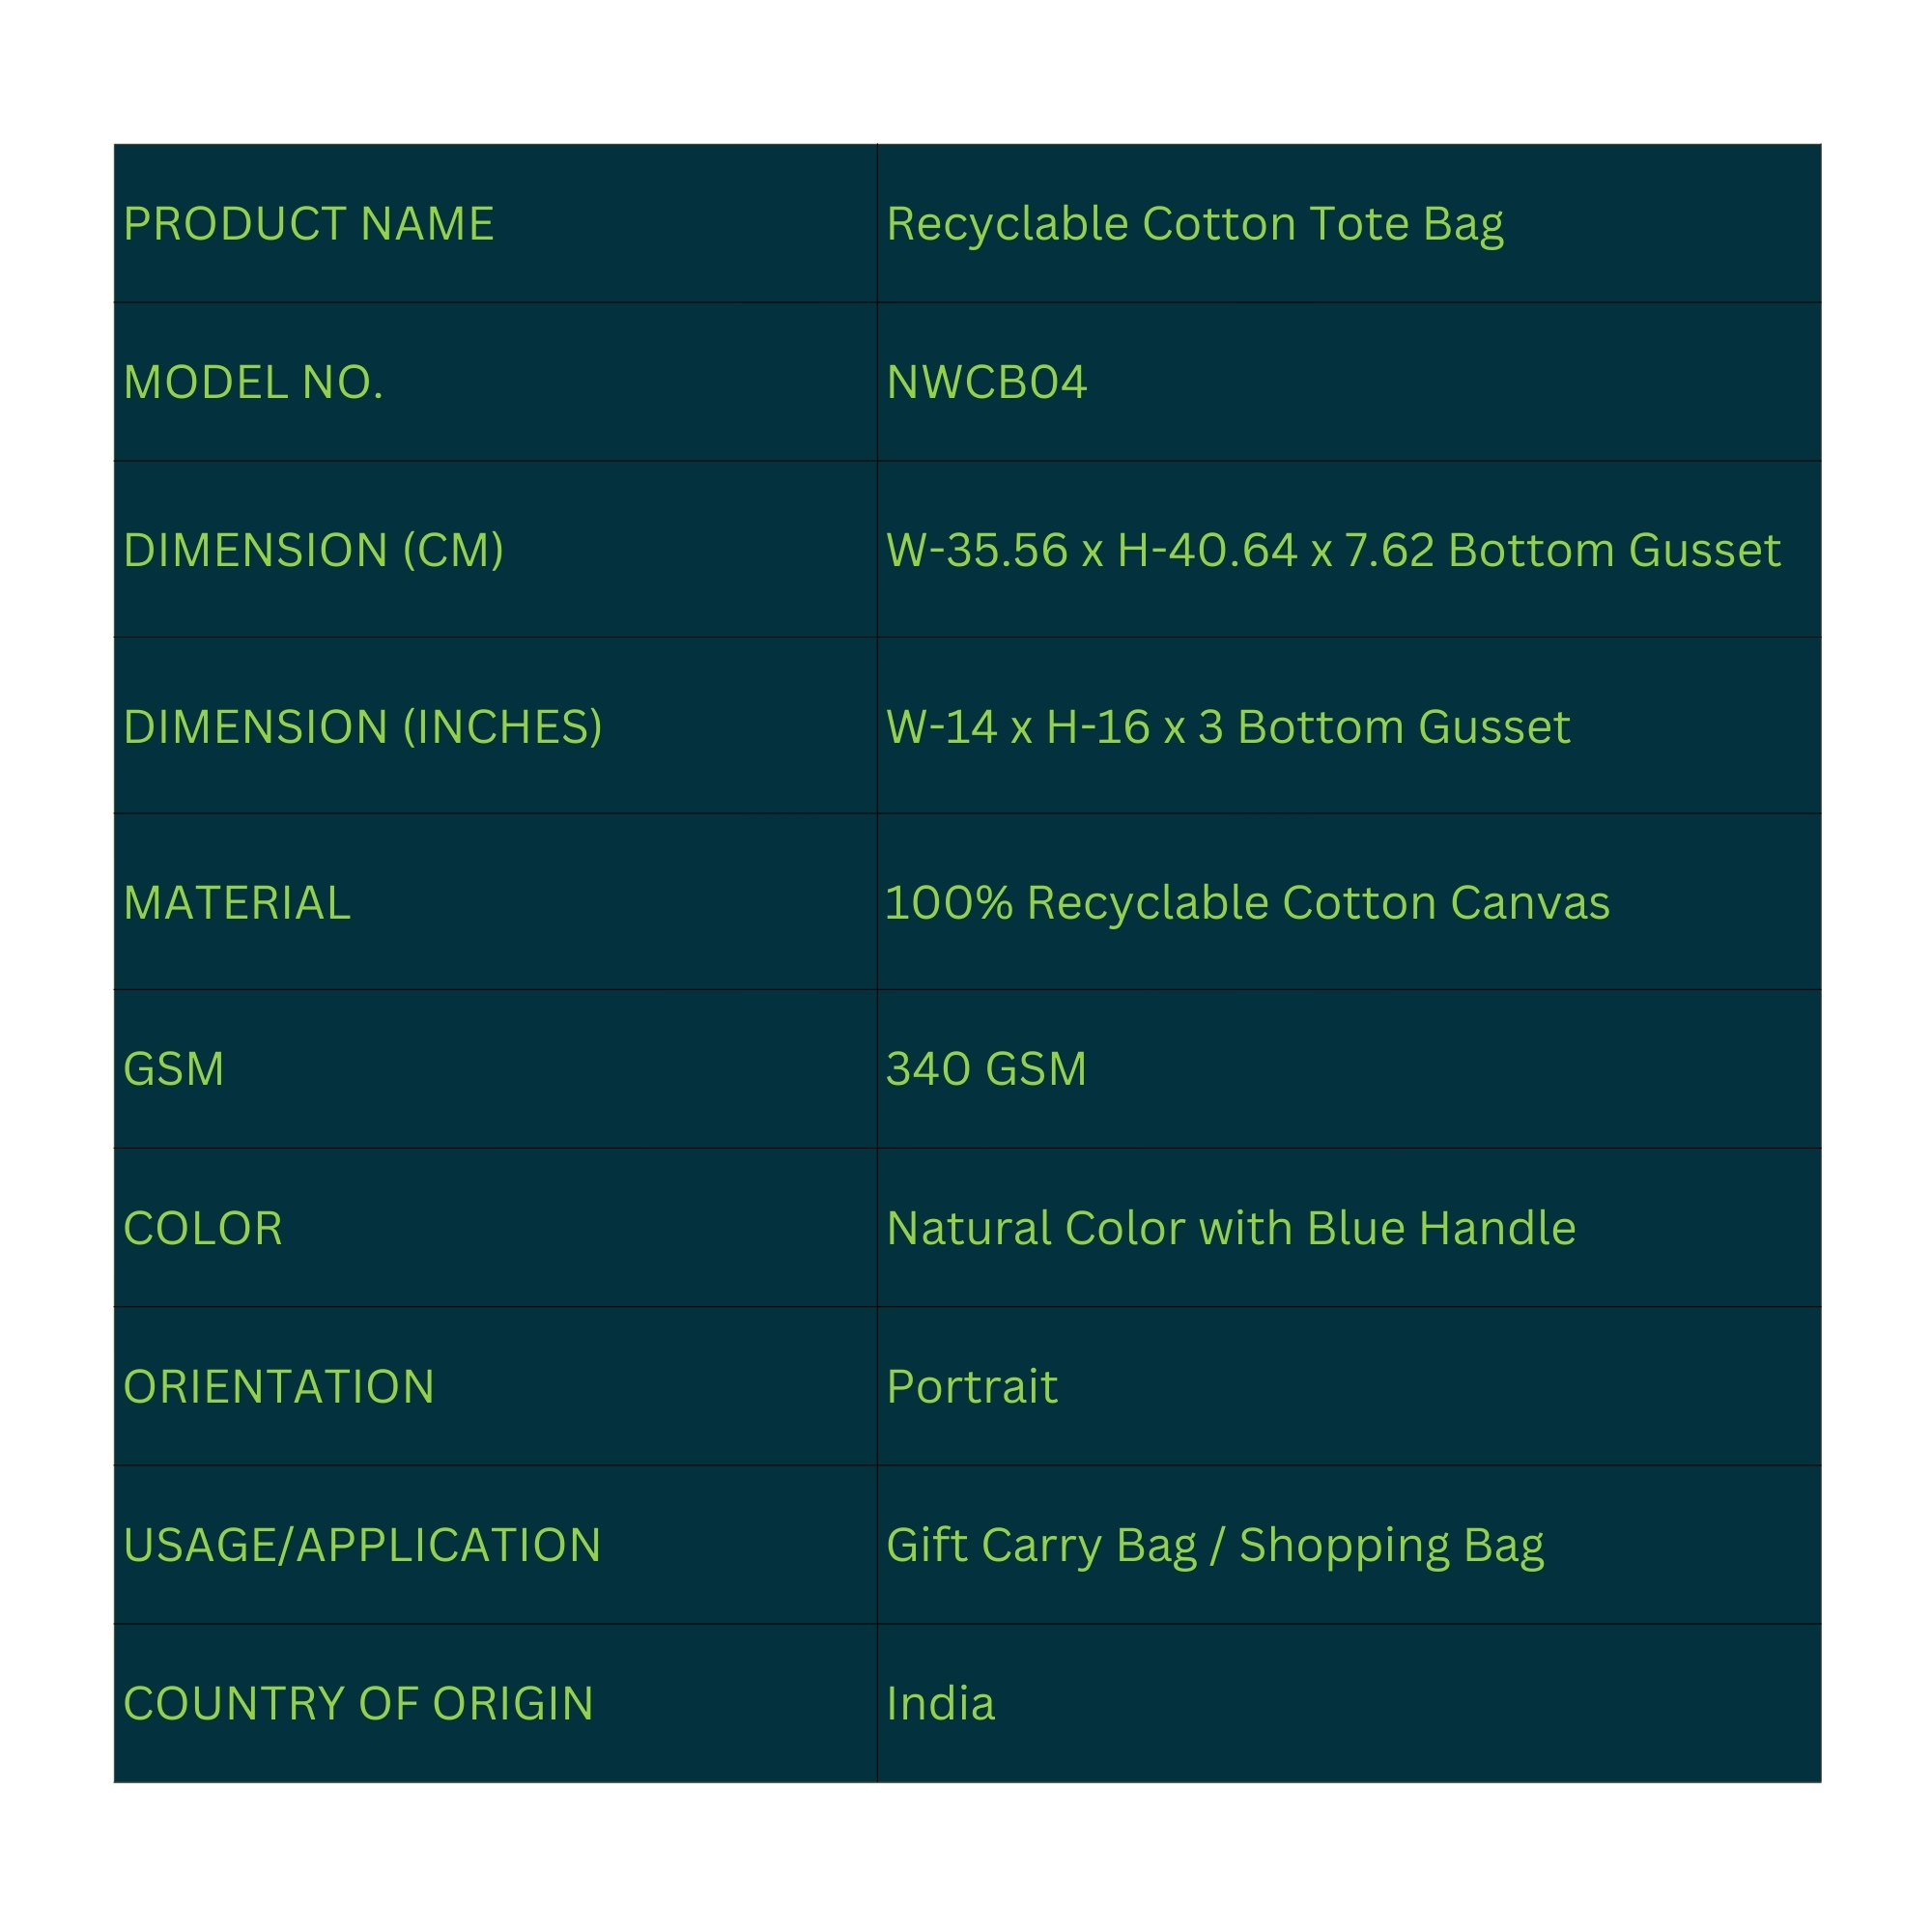Click the Portrait orientation value
The width and height of the screenshot is (1932, 1932).
click(971, 1386)
